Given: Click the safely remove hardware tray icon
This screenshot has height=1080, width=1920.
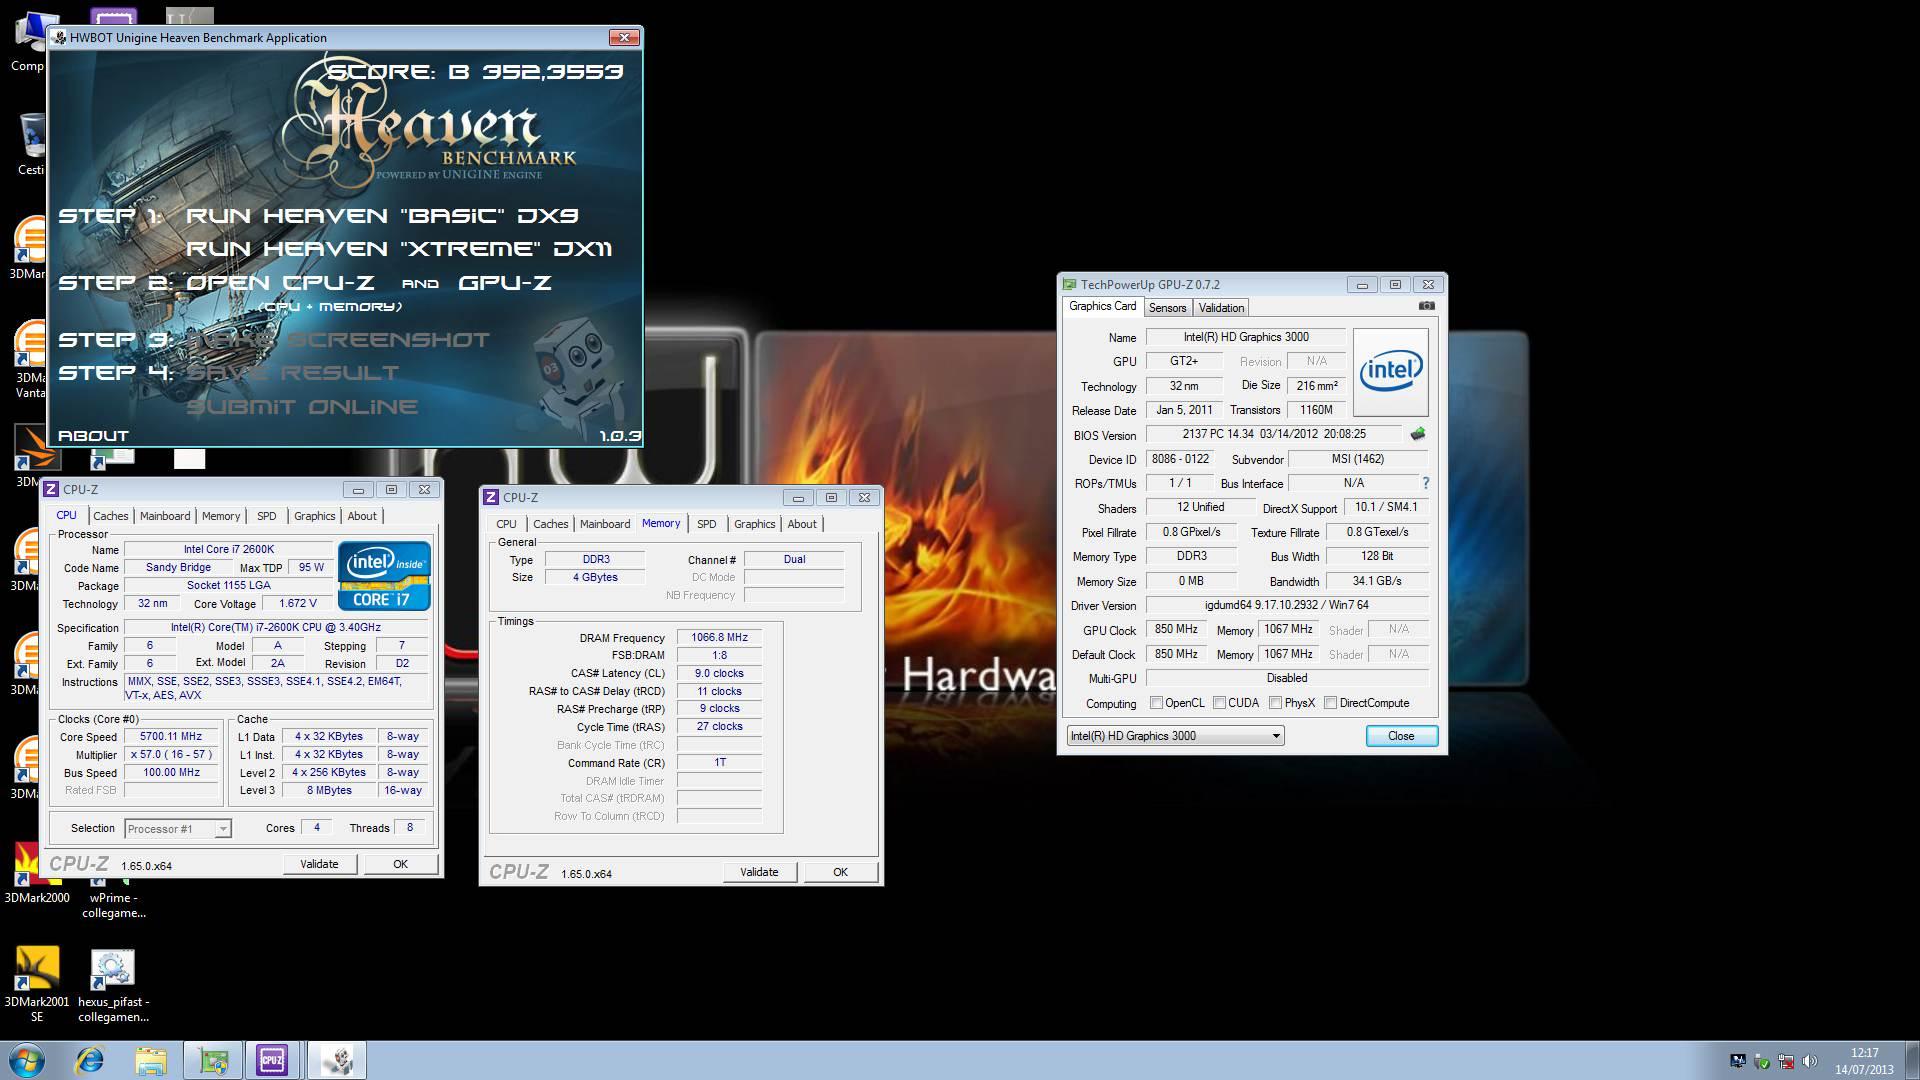Looking at the screenshot, I should pyautogui.click(x=1762, y=1061).
